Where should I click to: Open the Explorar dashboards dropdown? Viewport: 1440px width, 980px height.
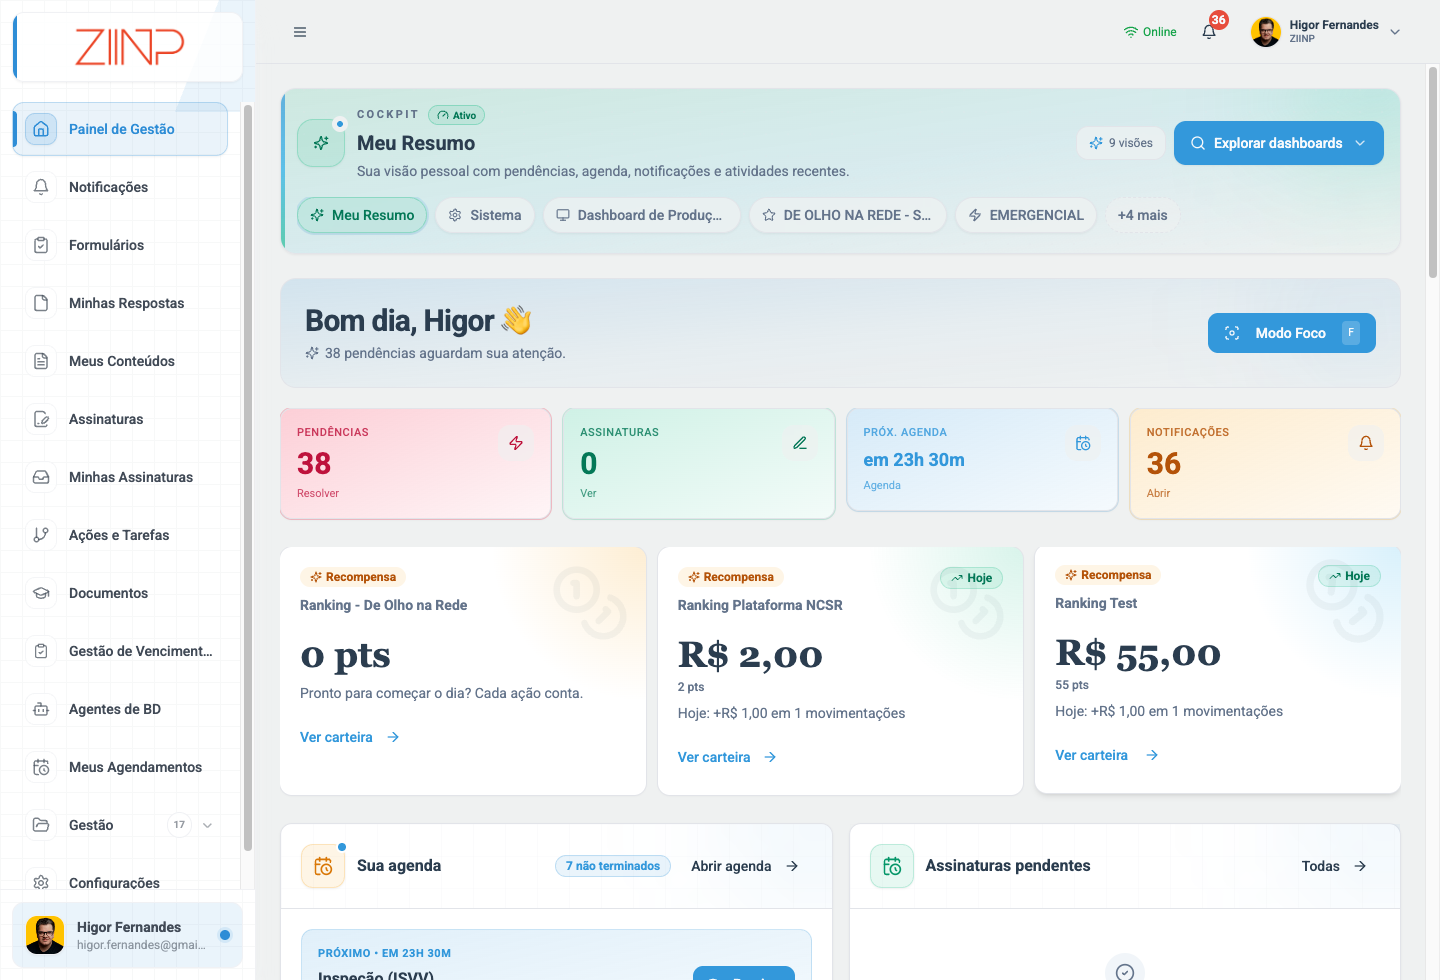pos(1279,143)
